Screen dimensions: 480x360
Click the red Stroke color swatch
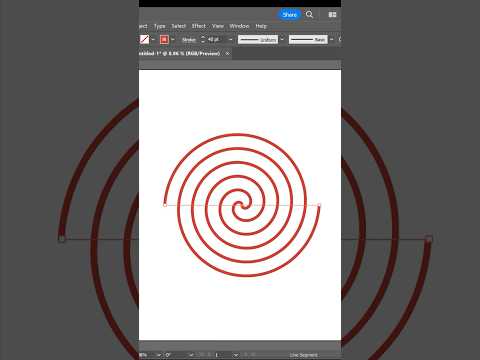pyautogui.click(x=164, y=40)
